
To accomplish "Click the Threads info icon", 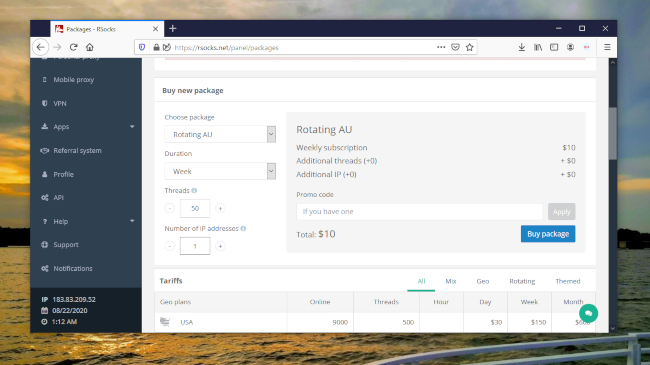I will (194, 191).
